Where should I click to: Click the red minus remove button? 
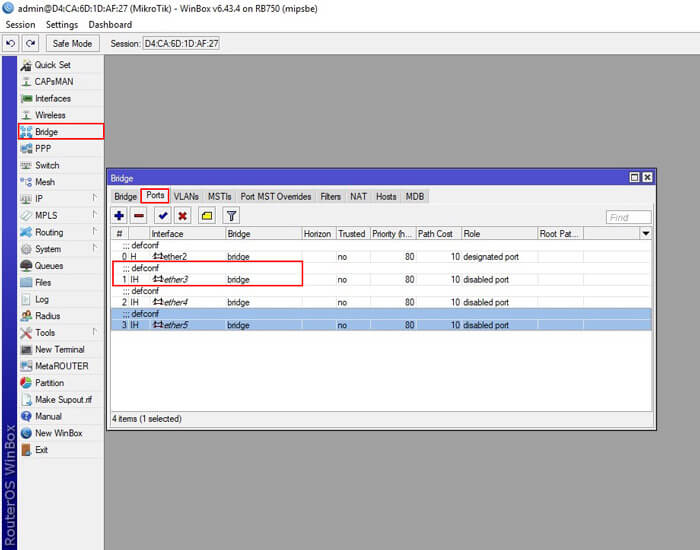coord(139,216)
